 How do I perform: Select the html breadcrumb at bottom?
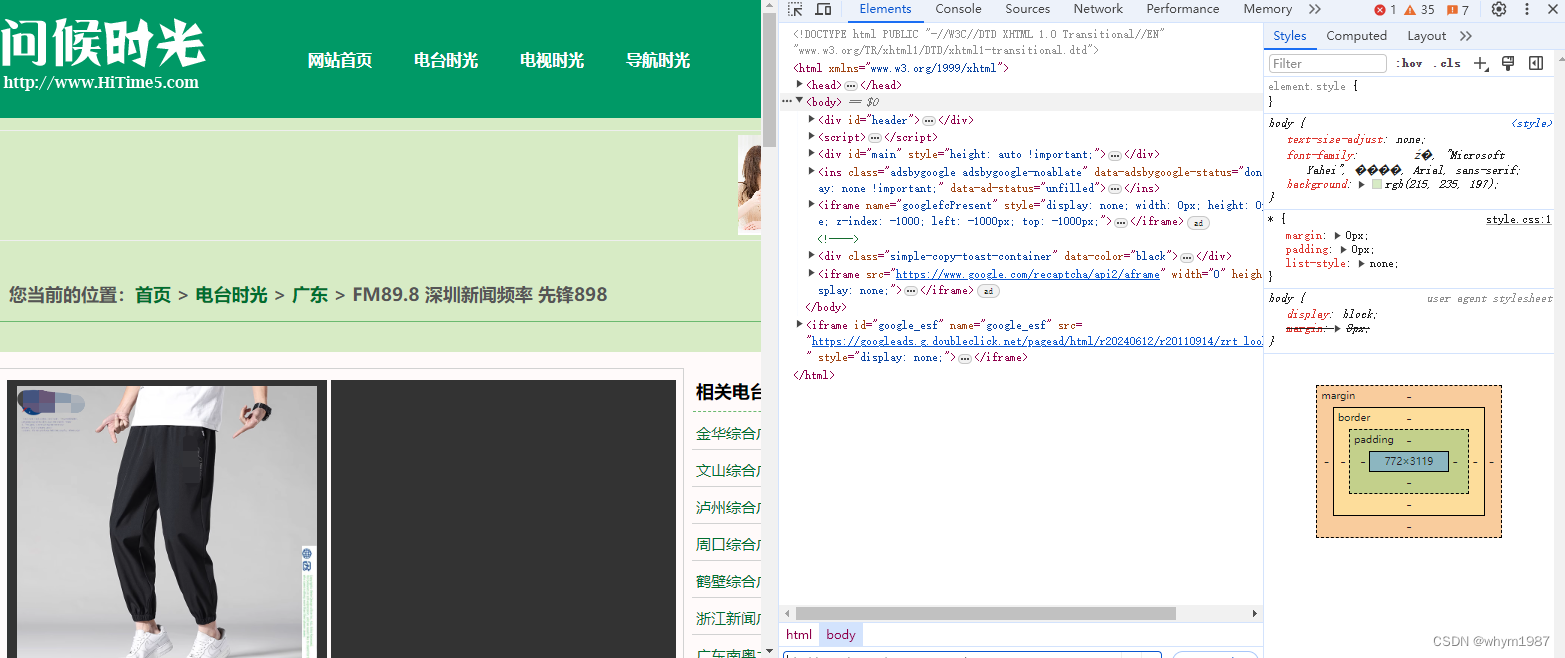pyautogui.click(x=799, y=635)
